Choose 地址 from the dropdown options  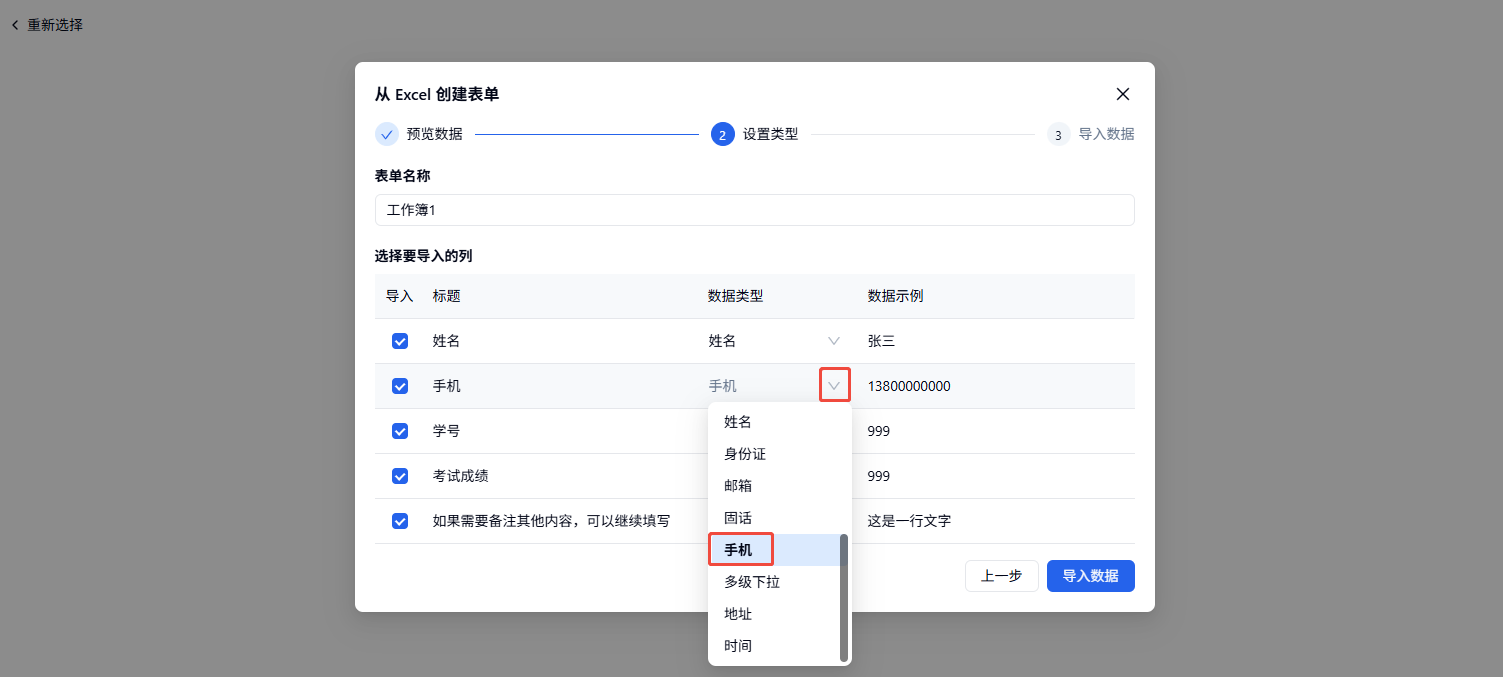pos(738,614)
